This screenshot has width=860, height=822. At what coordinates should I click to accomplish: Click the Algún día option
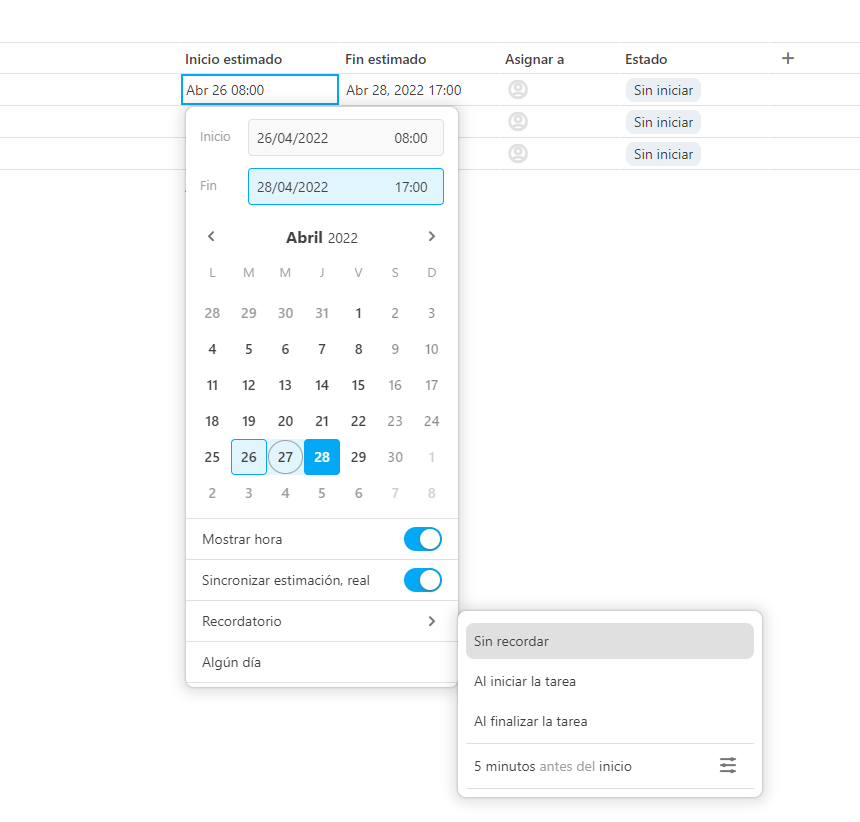click(322, 662)
